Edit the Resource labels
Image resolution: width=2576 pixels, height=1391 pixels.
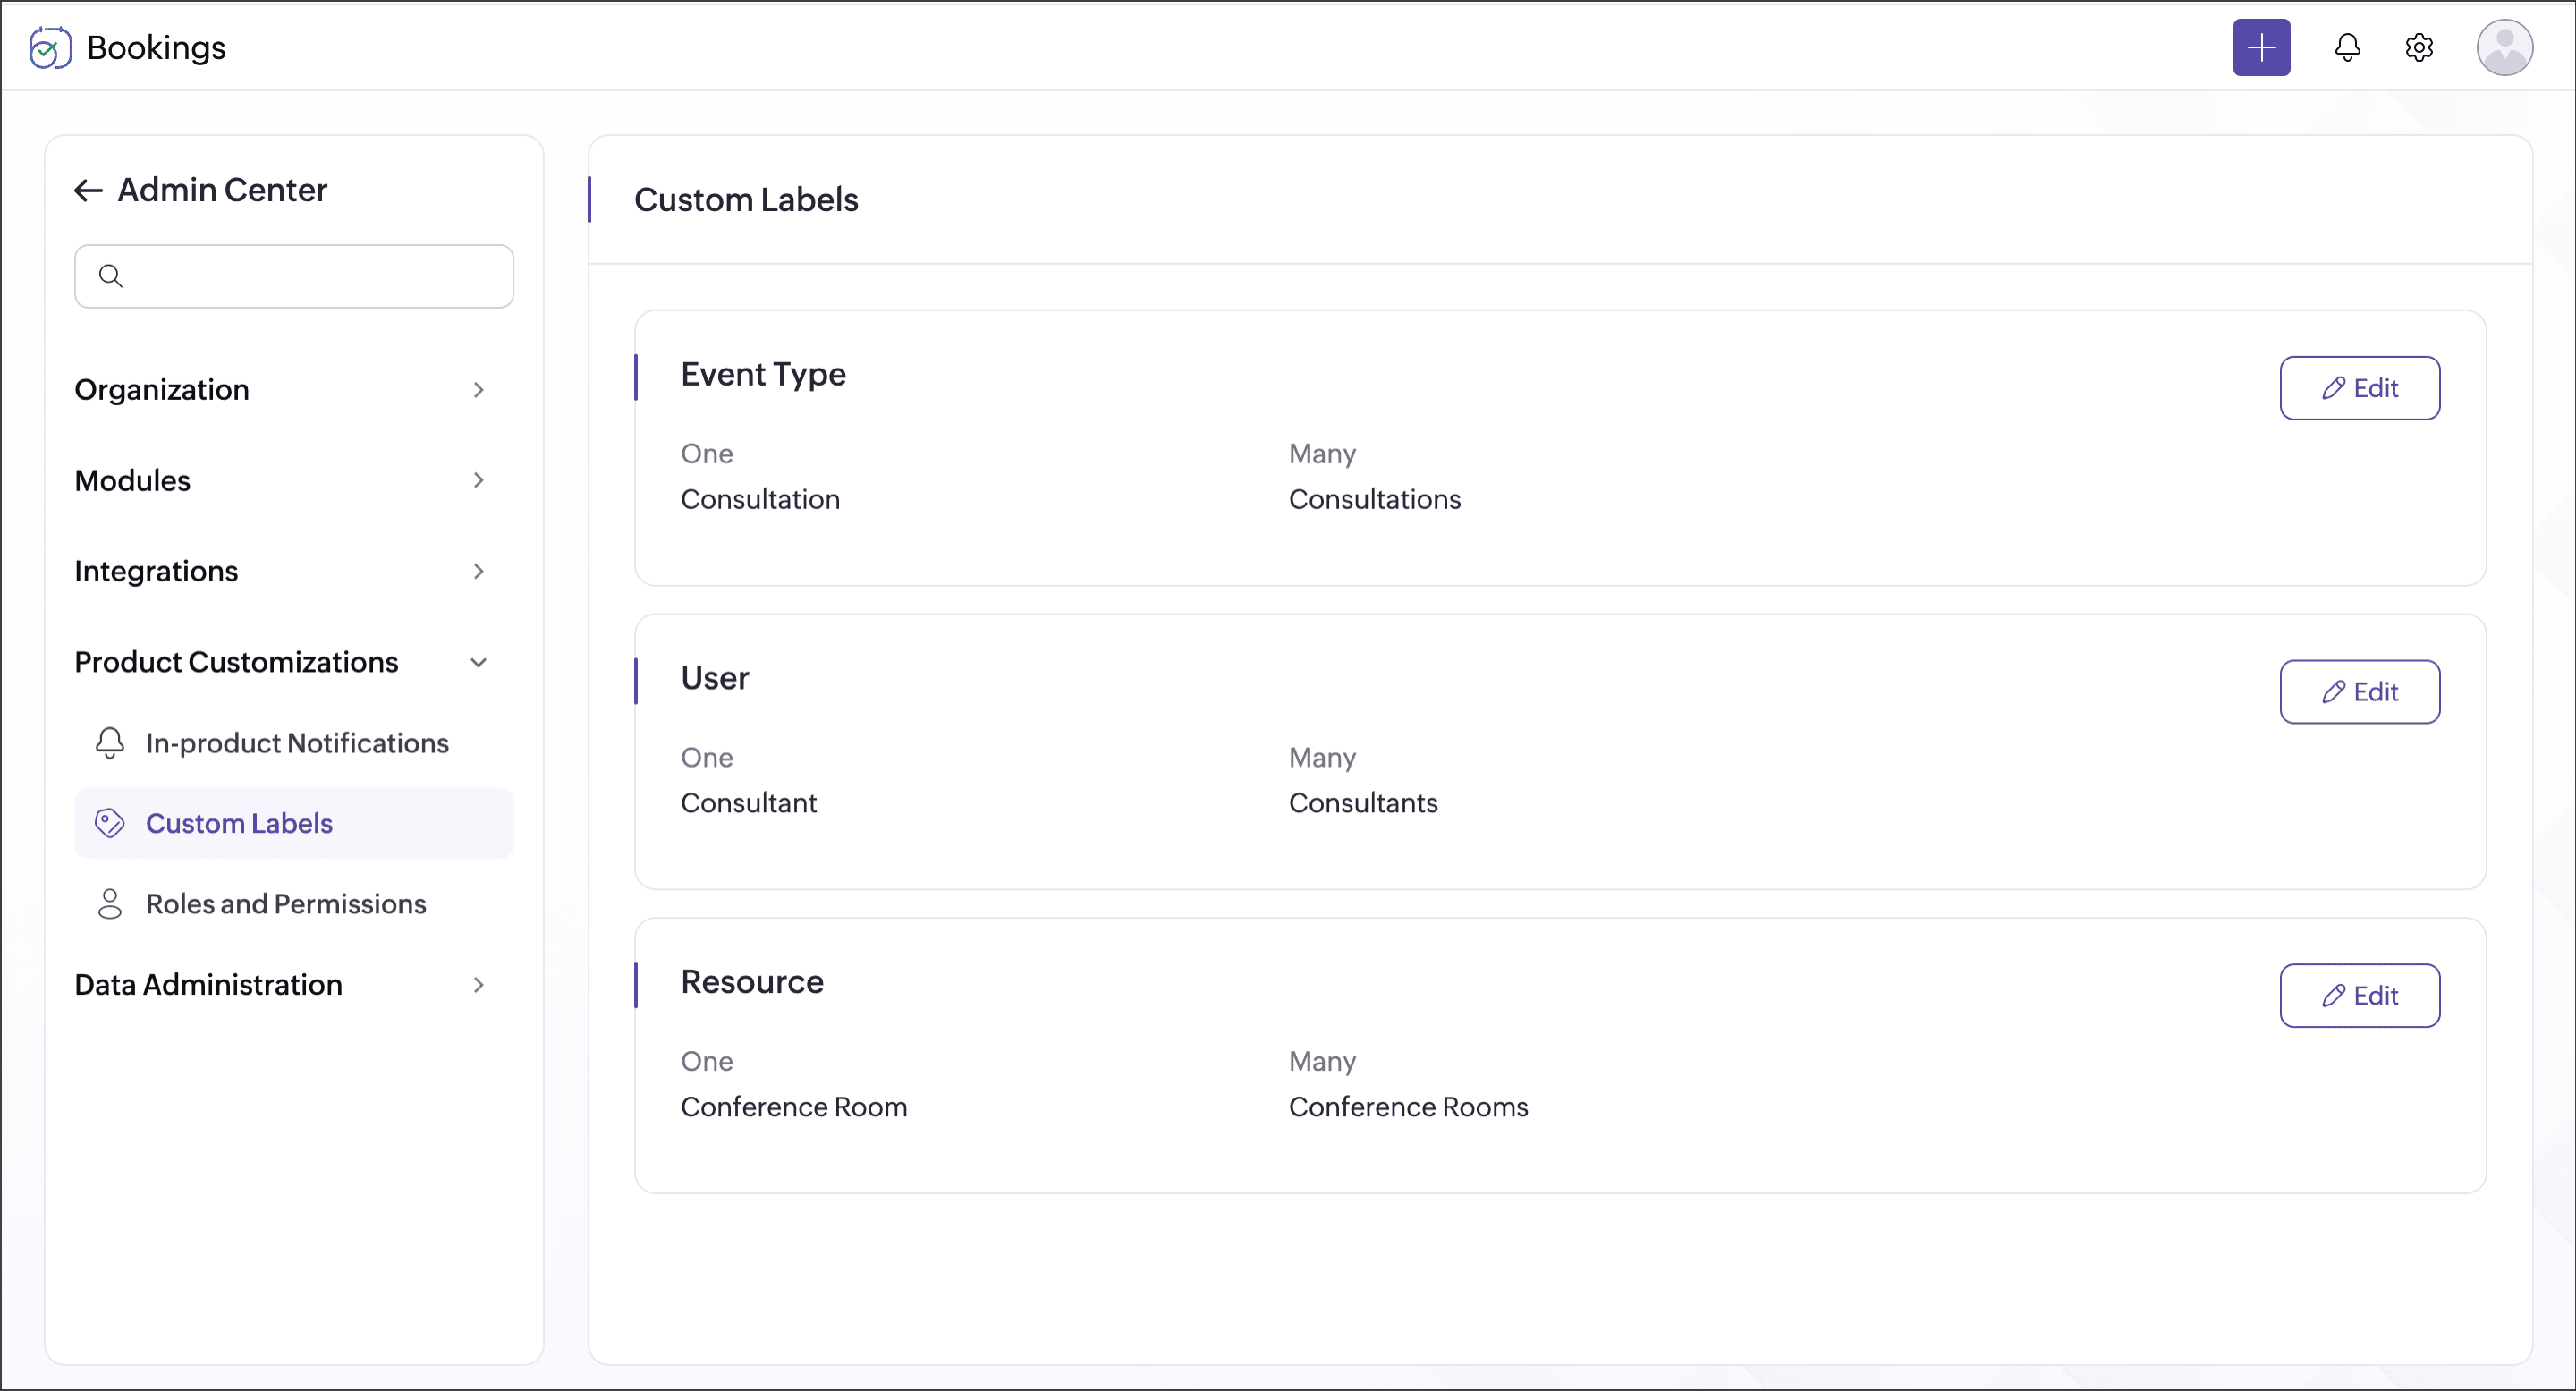[x=2359, y=996]
